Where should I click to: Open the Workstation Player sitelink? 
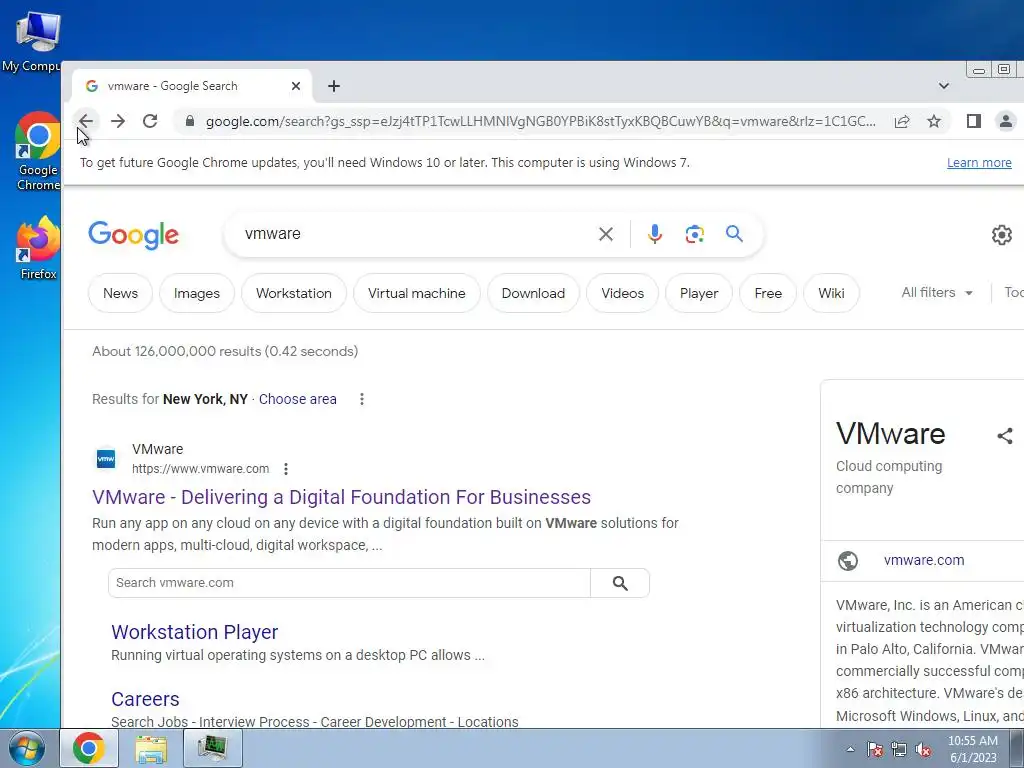(x=195, y=632)
